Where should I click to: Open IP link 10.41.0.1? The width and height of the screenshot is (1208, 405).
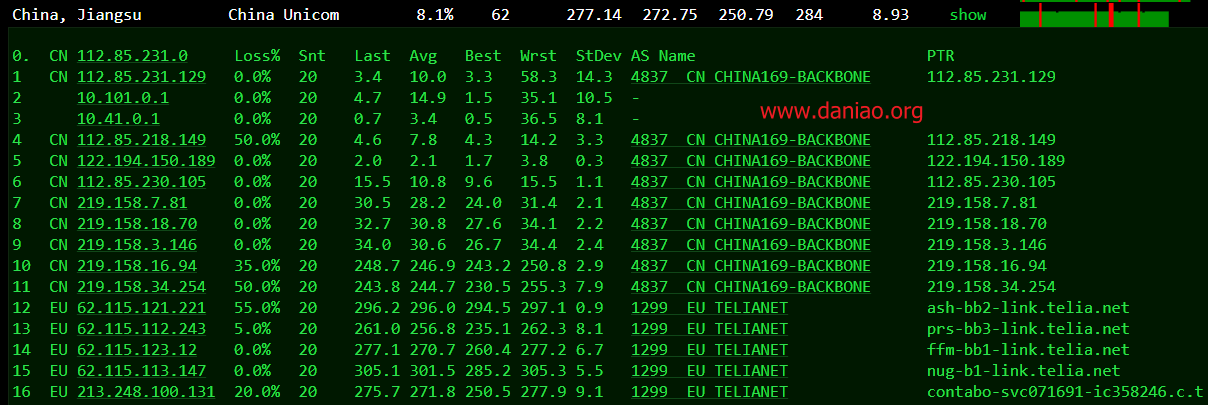click(x=118, y=119)
